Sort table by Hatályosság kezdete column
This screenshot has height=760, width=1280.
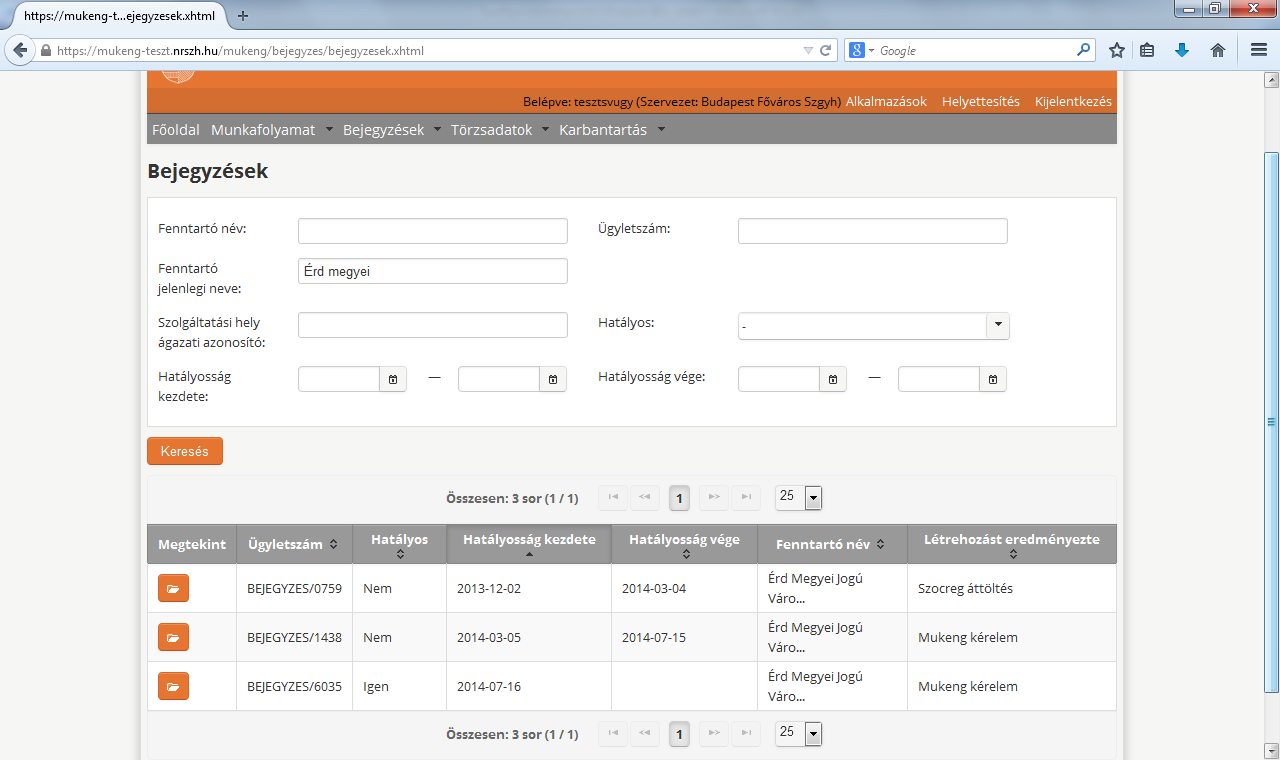click(x=529, y=545)
